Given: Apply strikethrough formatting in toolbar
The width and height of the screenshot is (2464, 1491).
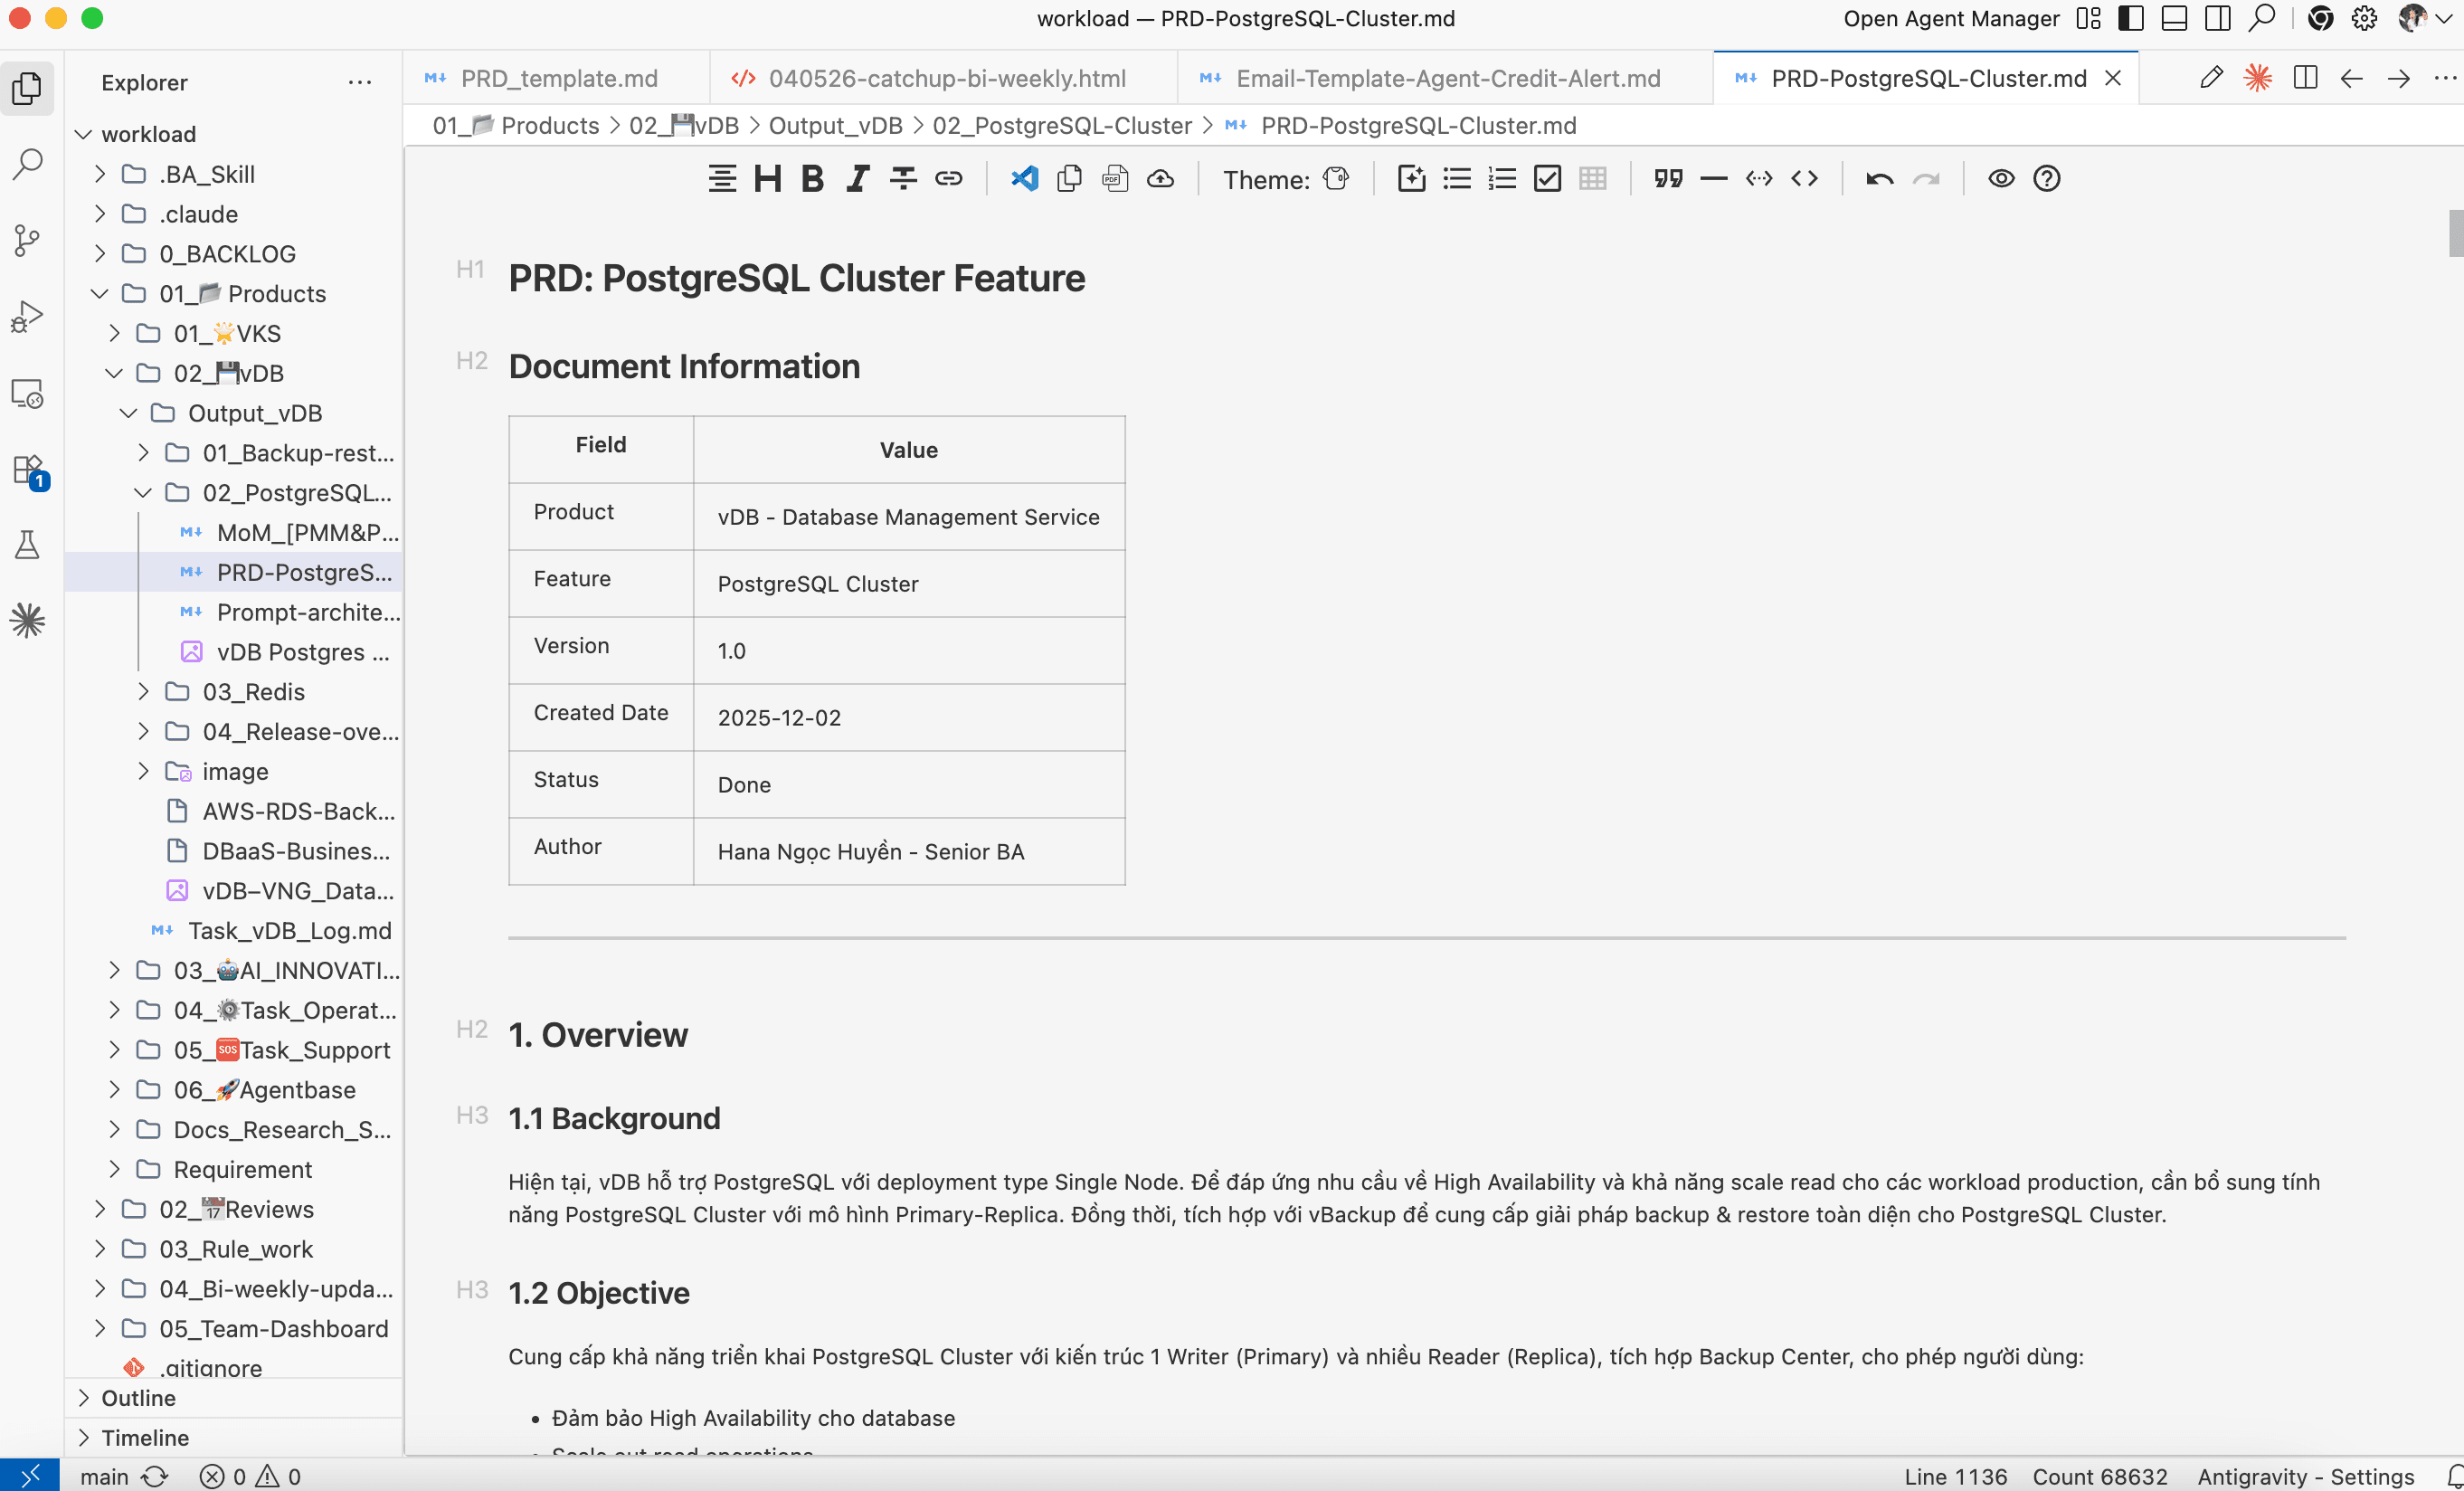Looking at the screenshot, I should coord(903,179).
